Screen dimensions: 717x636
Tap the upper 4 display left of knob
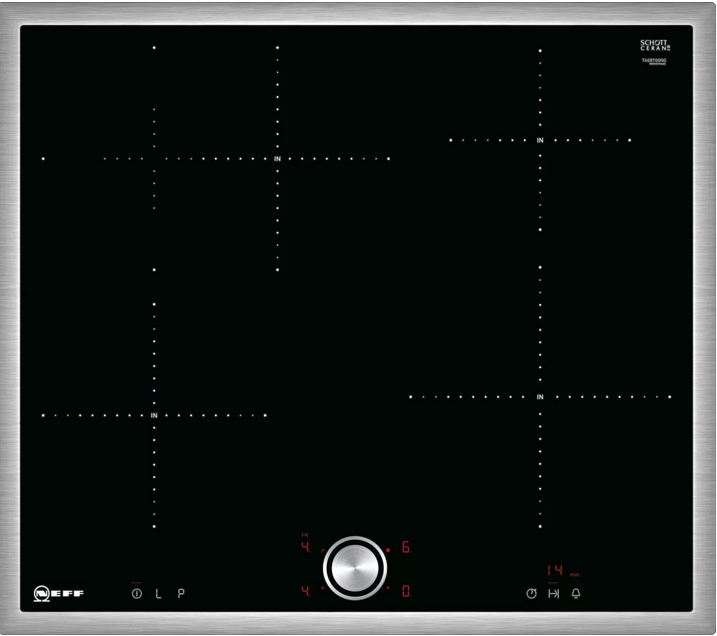coord(305,548)
